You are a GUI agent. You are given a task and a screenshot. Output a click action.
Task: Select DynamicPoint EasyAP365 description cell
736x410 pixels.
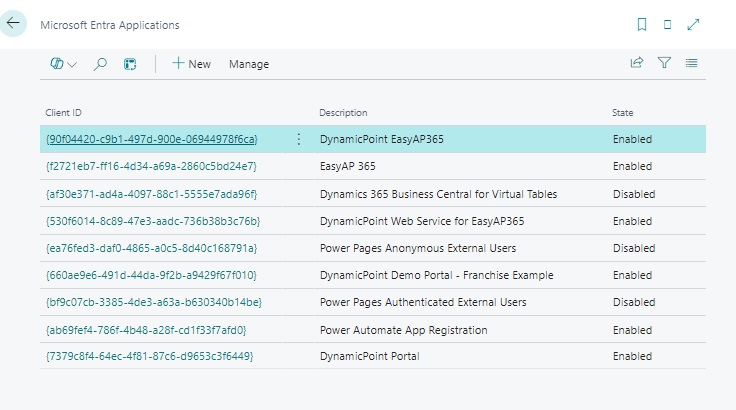point(382,139)
